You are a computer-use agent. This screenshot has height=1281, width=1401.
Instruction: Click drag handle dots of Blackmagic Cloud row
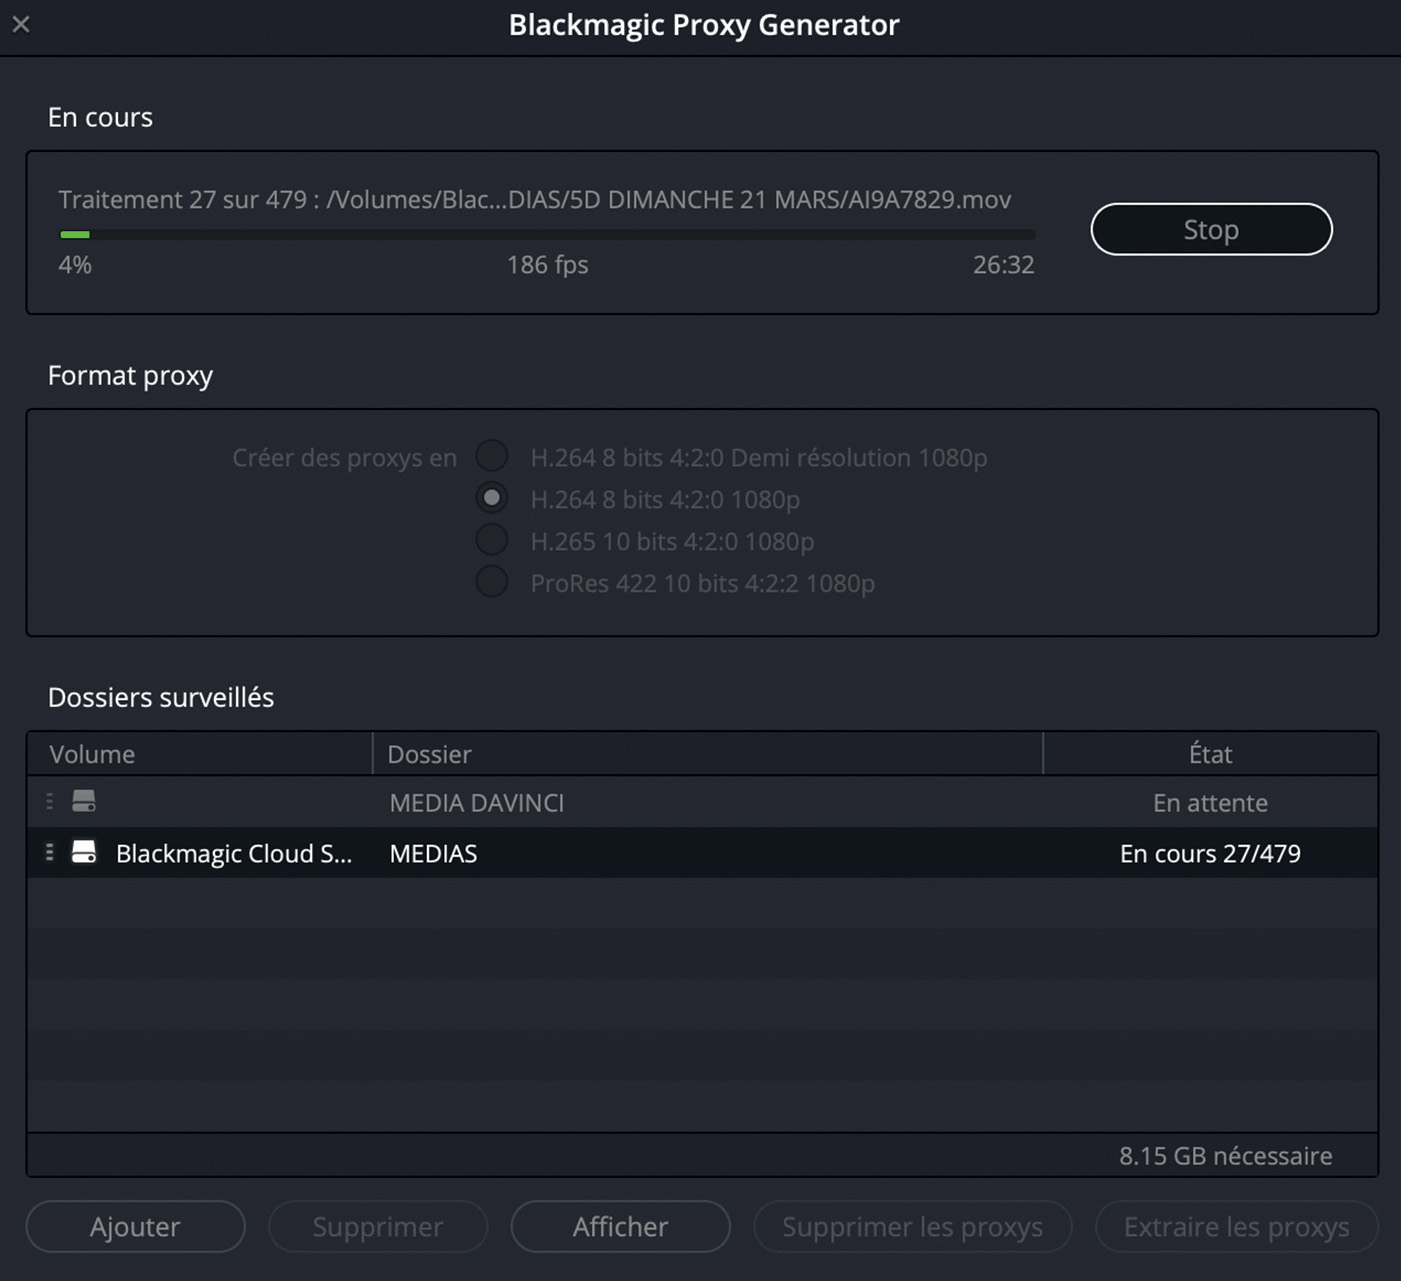coord(49,853)
